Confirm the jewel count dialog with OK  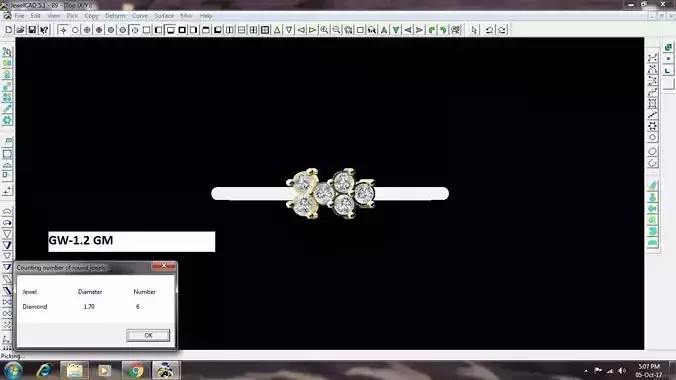tap(148, 335)
